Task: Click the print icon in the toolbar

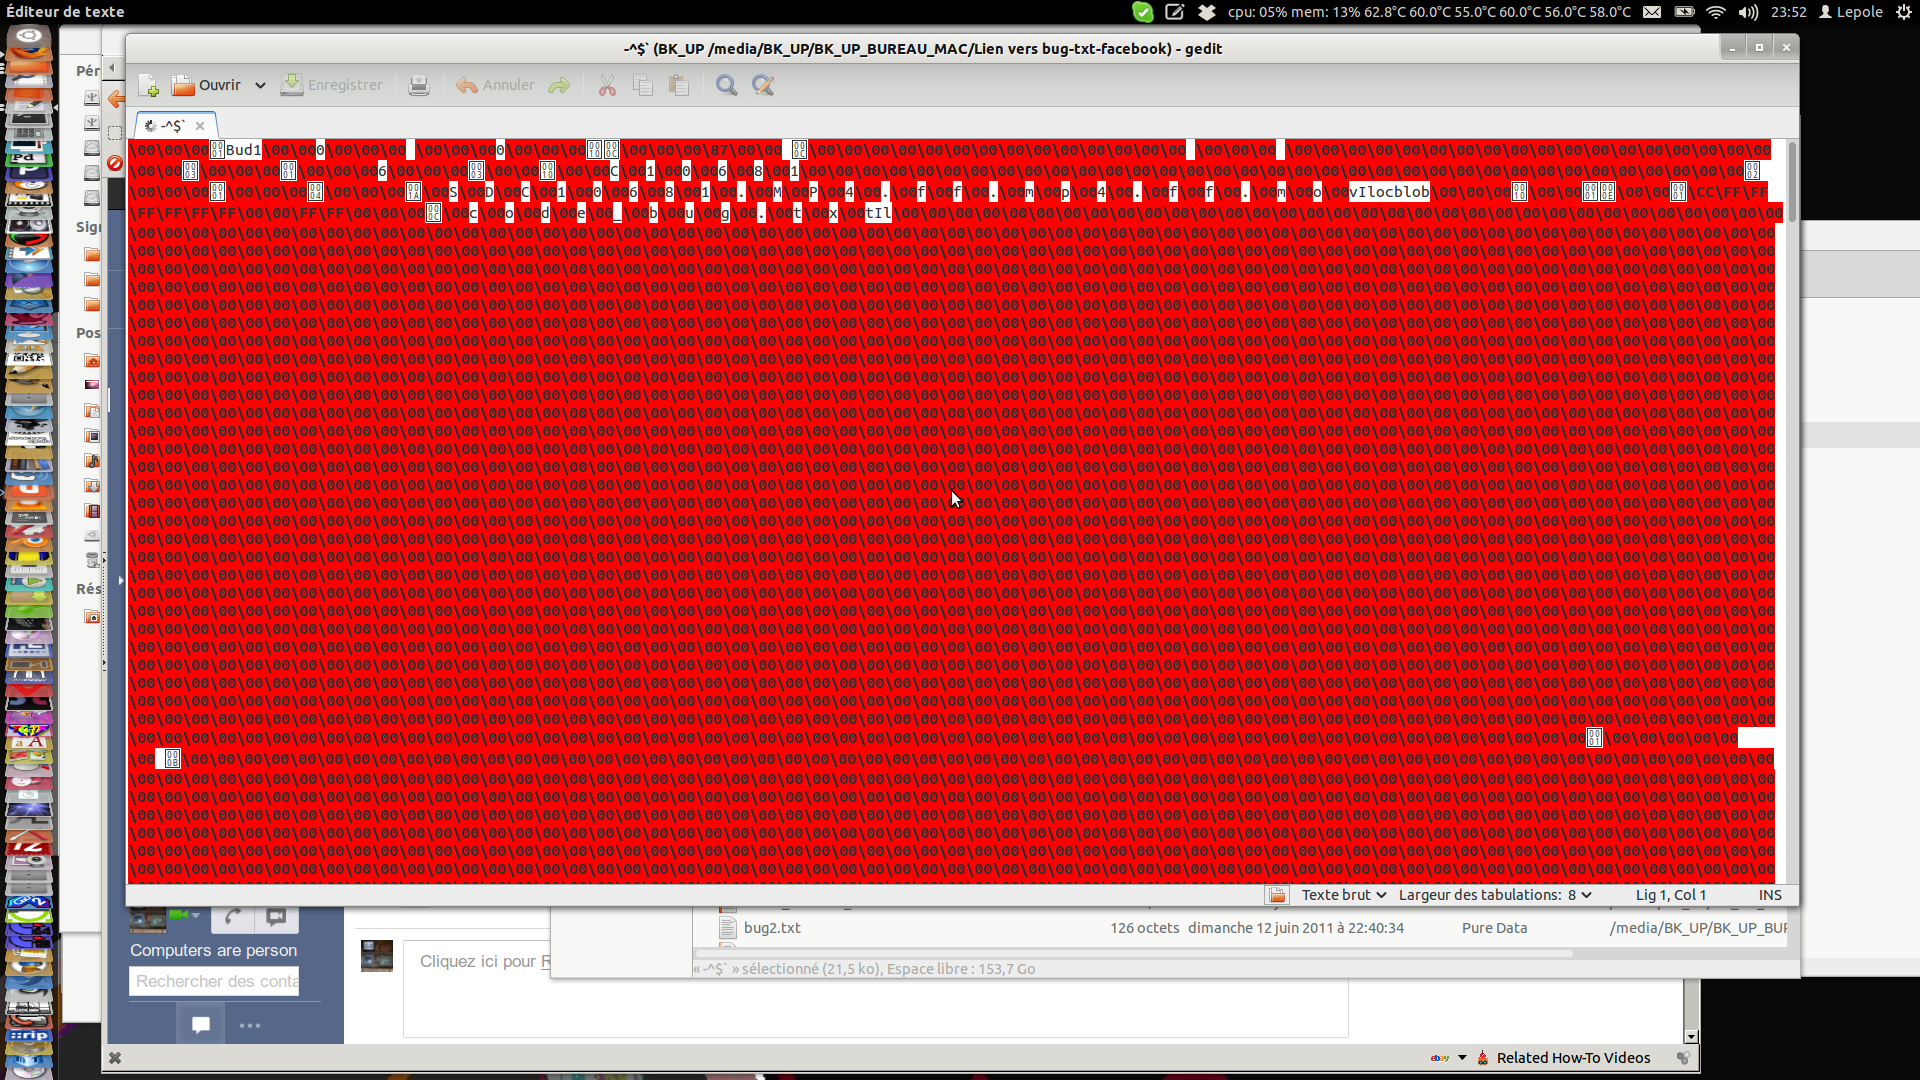Action: click(419, 86)
